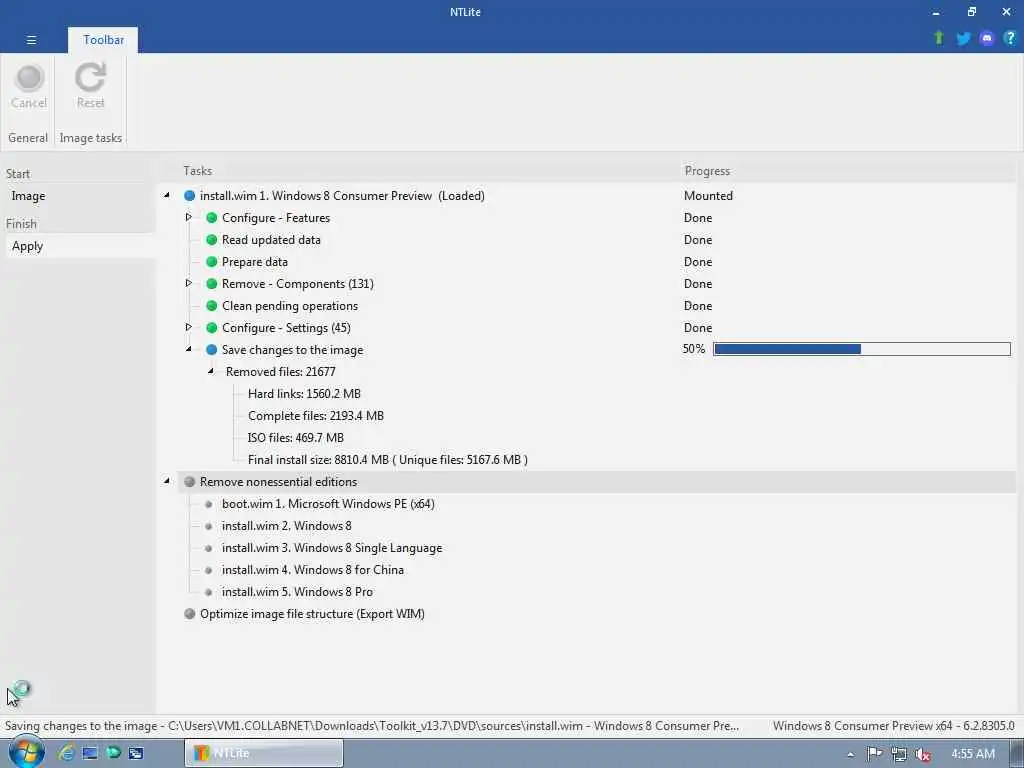This screenshot has width=1024, height=768.
Task: Click Windows 8 Consumer Preview x64 status text
Action: click(x=893, y=726)
